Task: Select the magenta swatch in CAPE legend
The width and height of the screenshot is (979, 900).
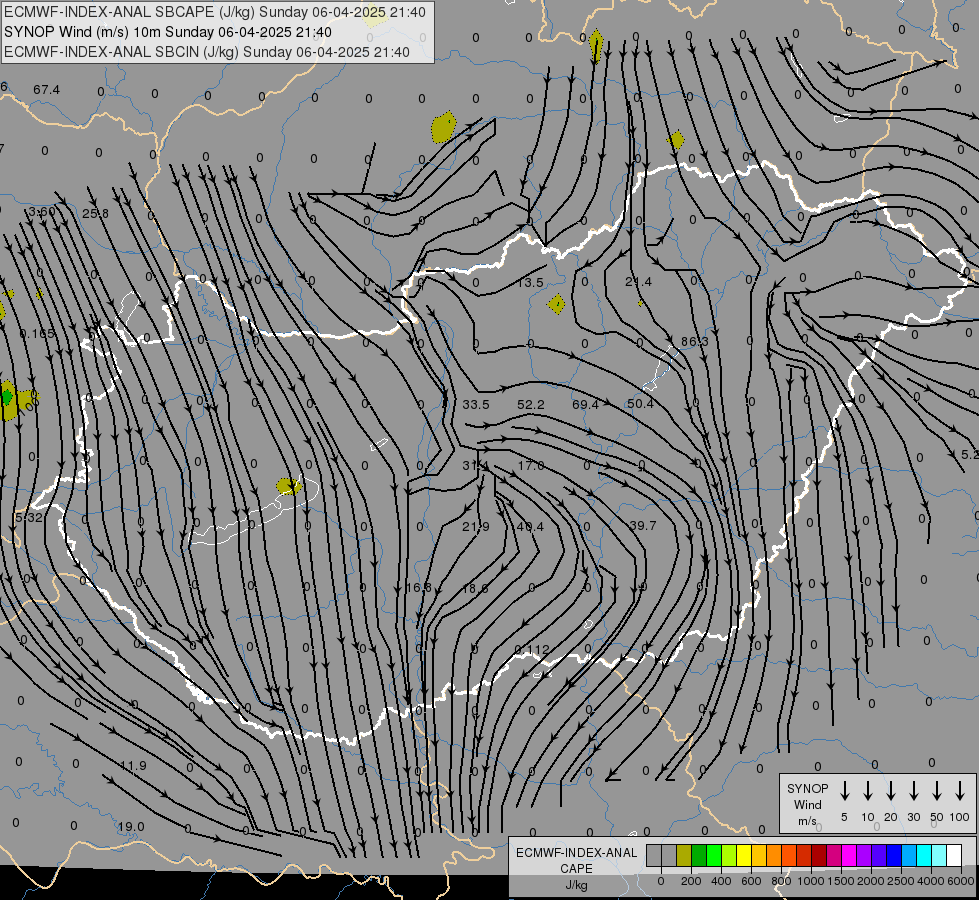Action: click(x=849, y=856)
